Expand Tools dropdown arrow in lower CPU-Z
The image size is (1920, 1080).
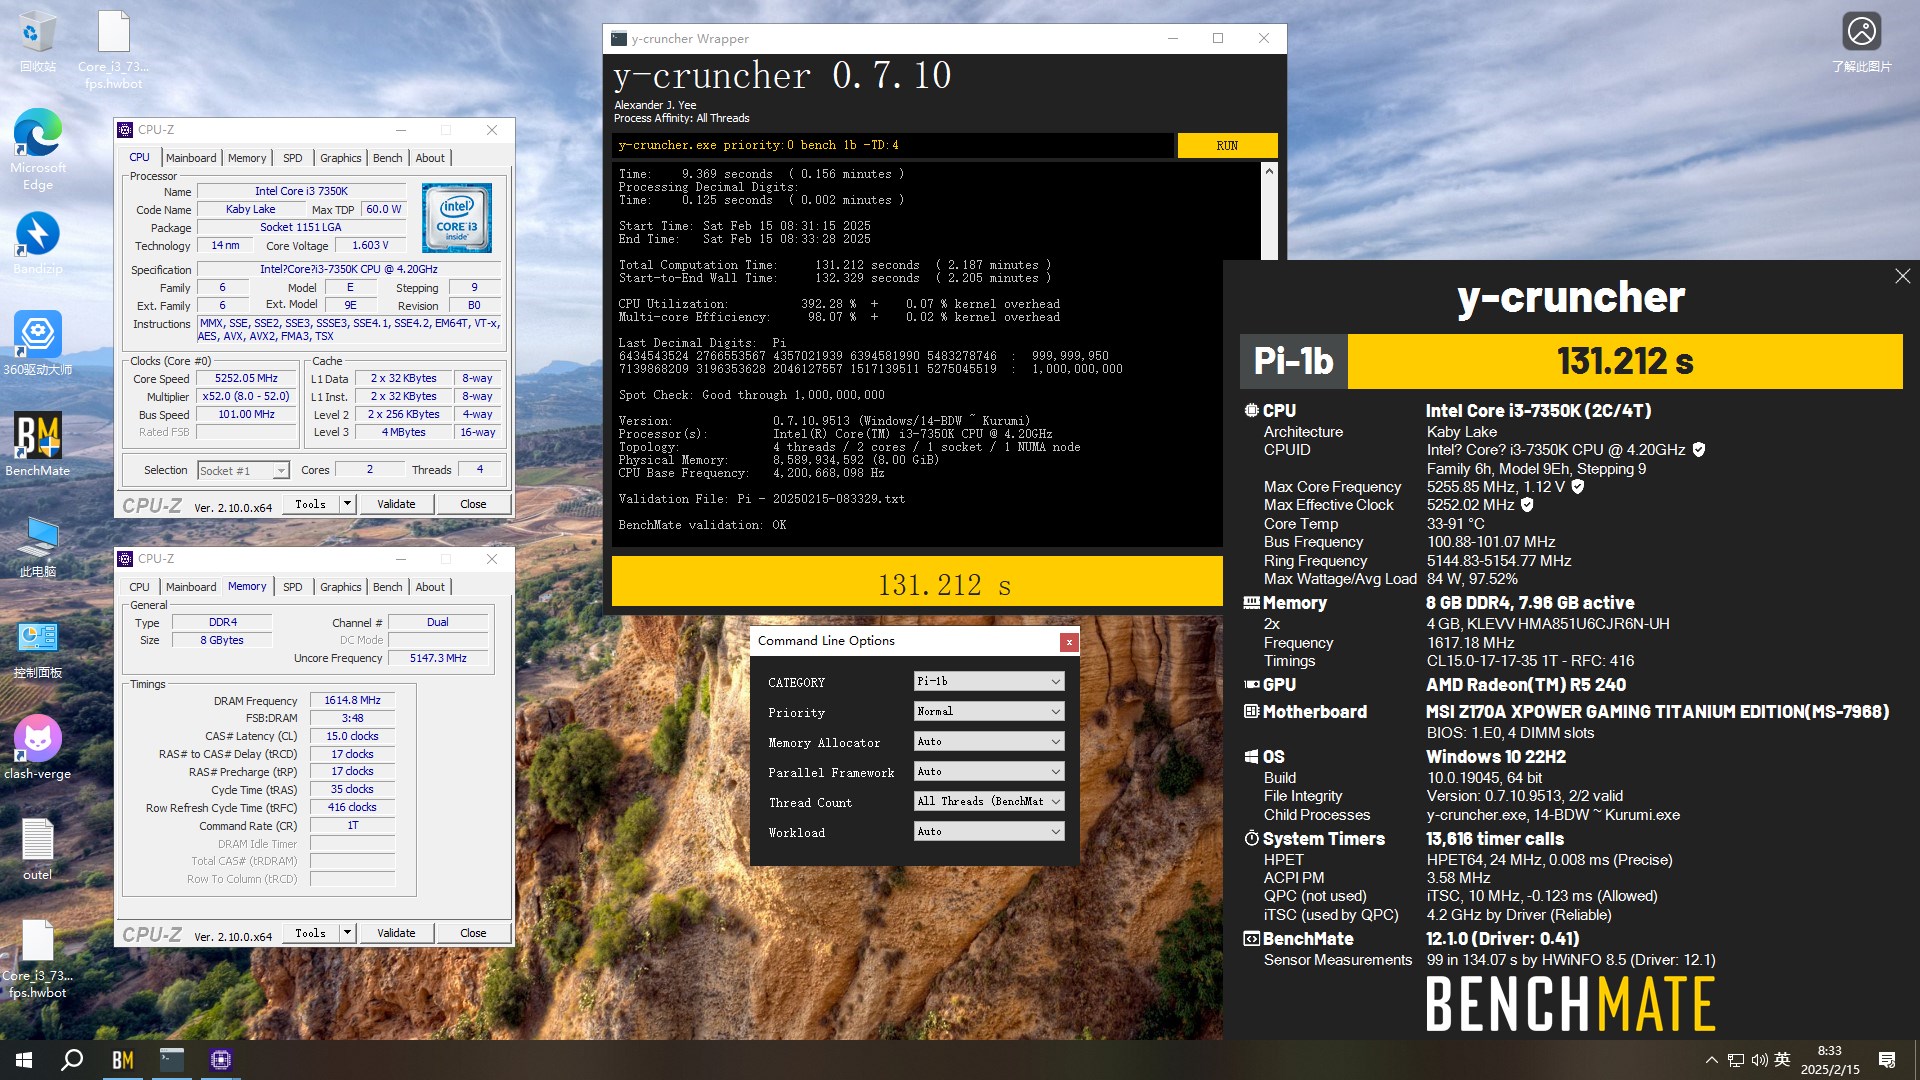347,933
